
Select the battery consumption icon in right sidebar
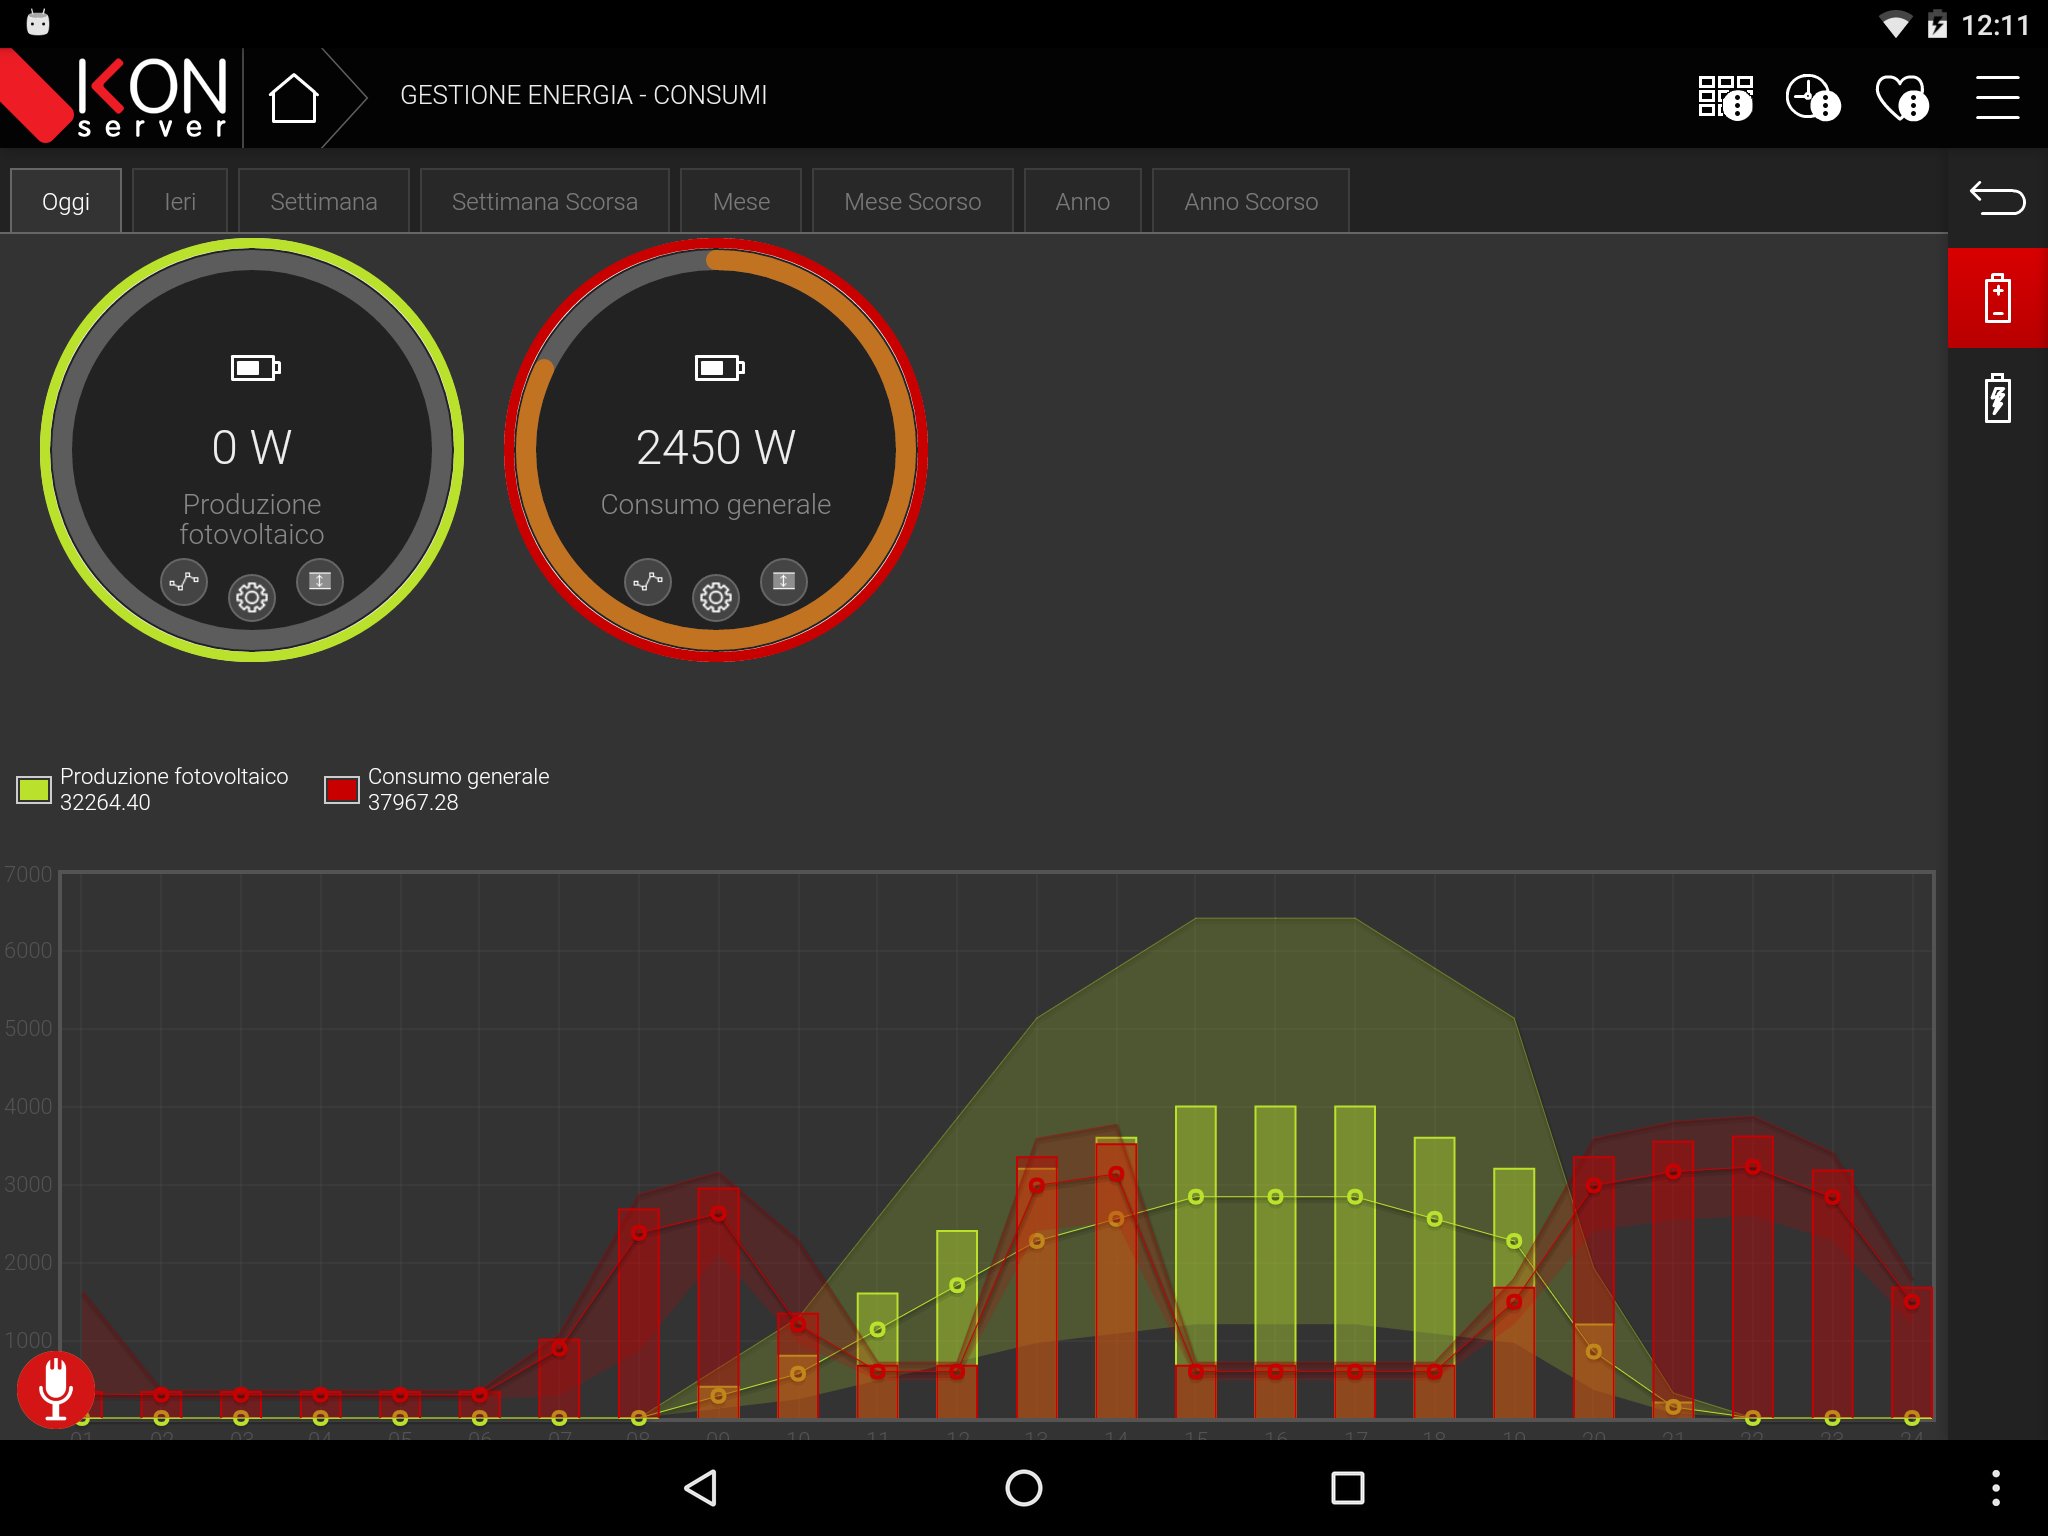[1996, 297]
